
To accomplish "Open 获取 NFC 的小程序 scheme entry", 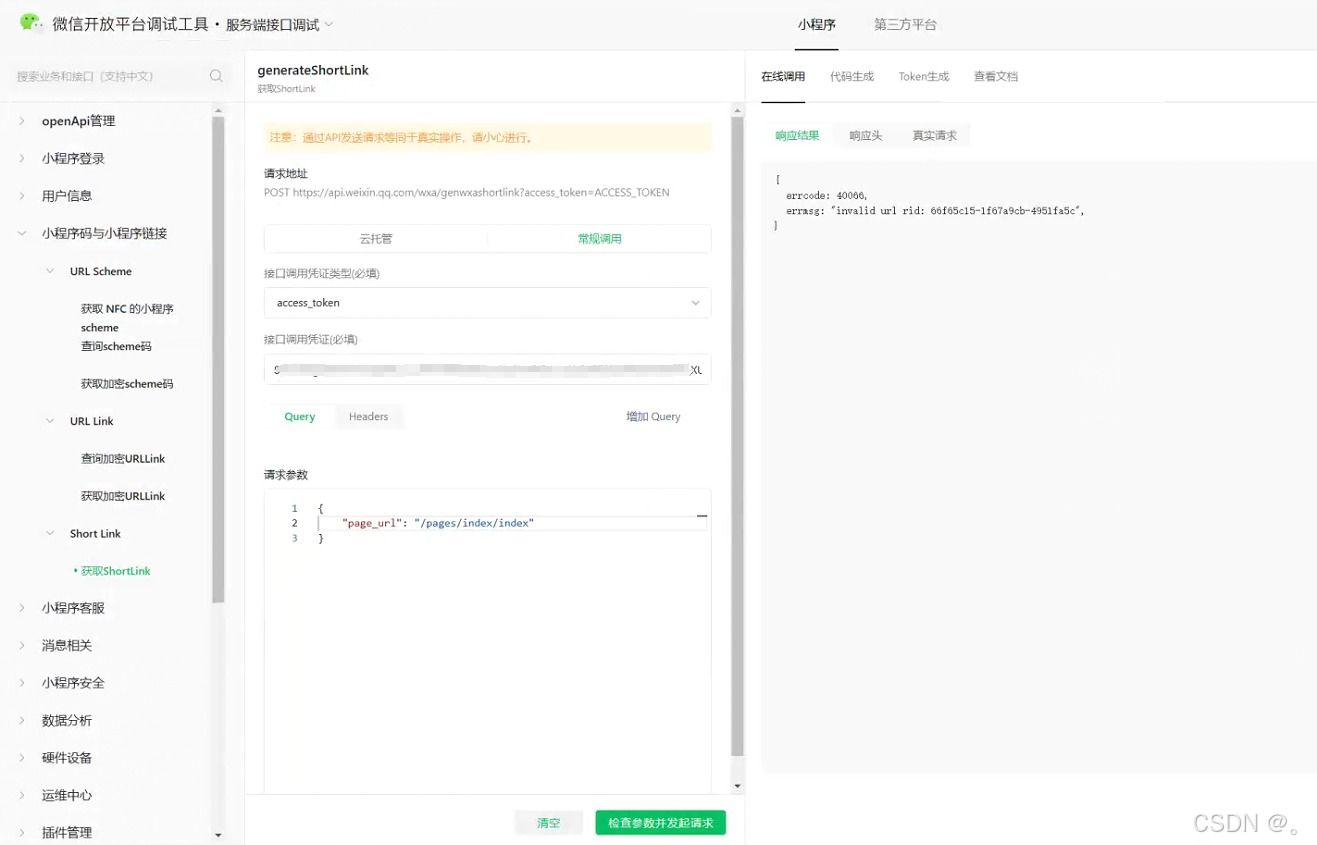I will [127, 318].
